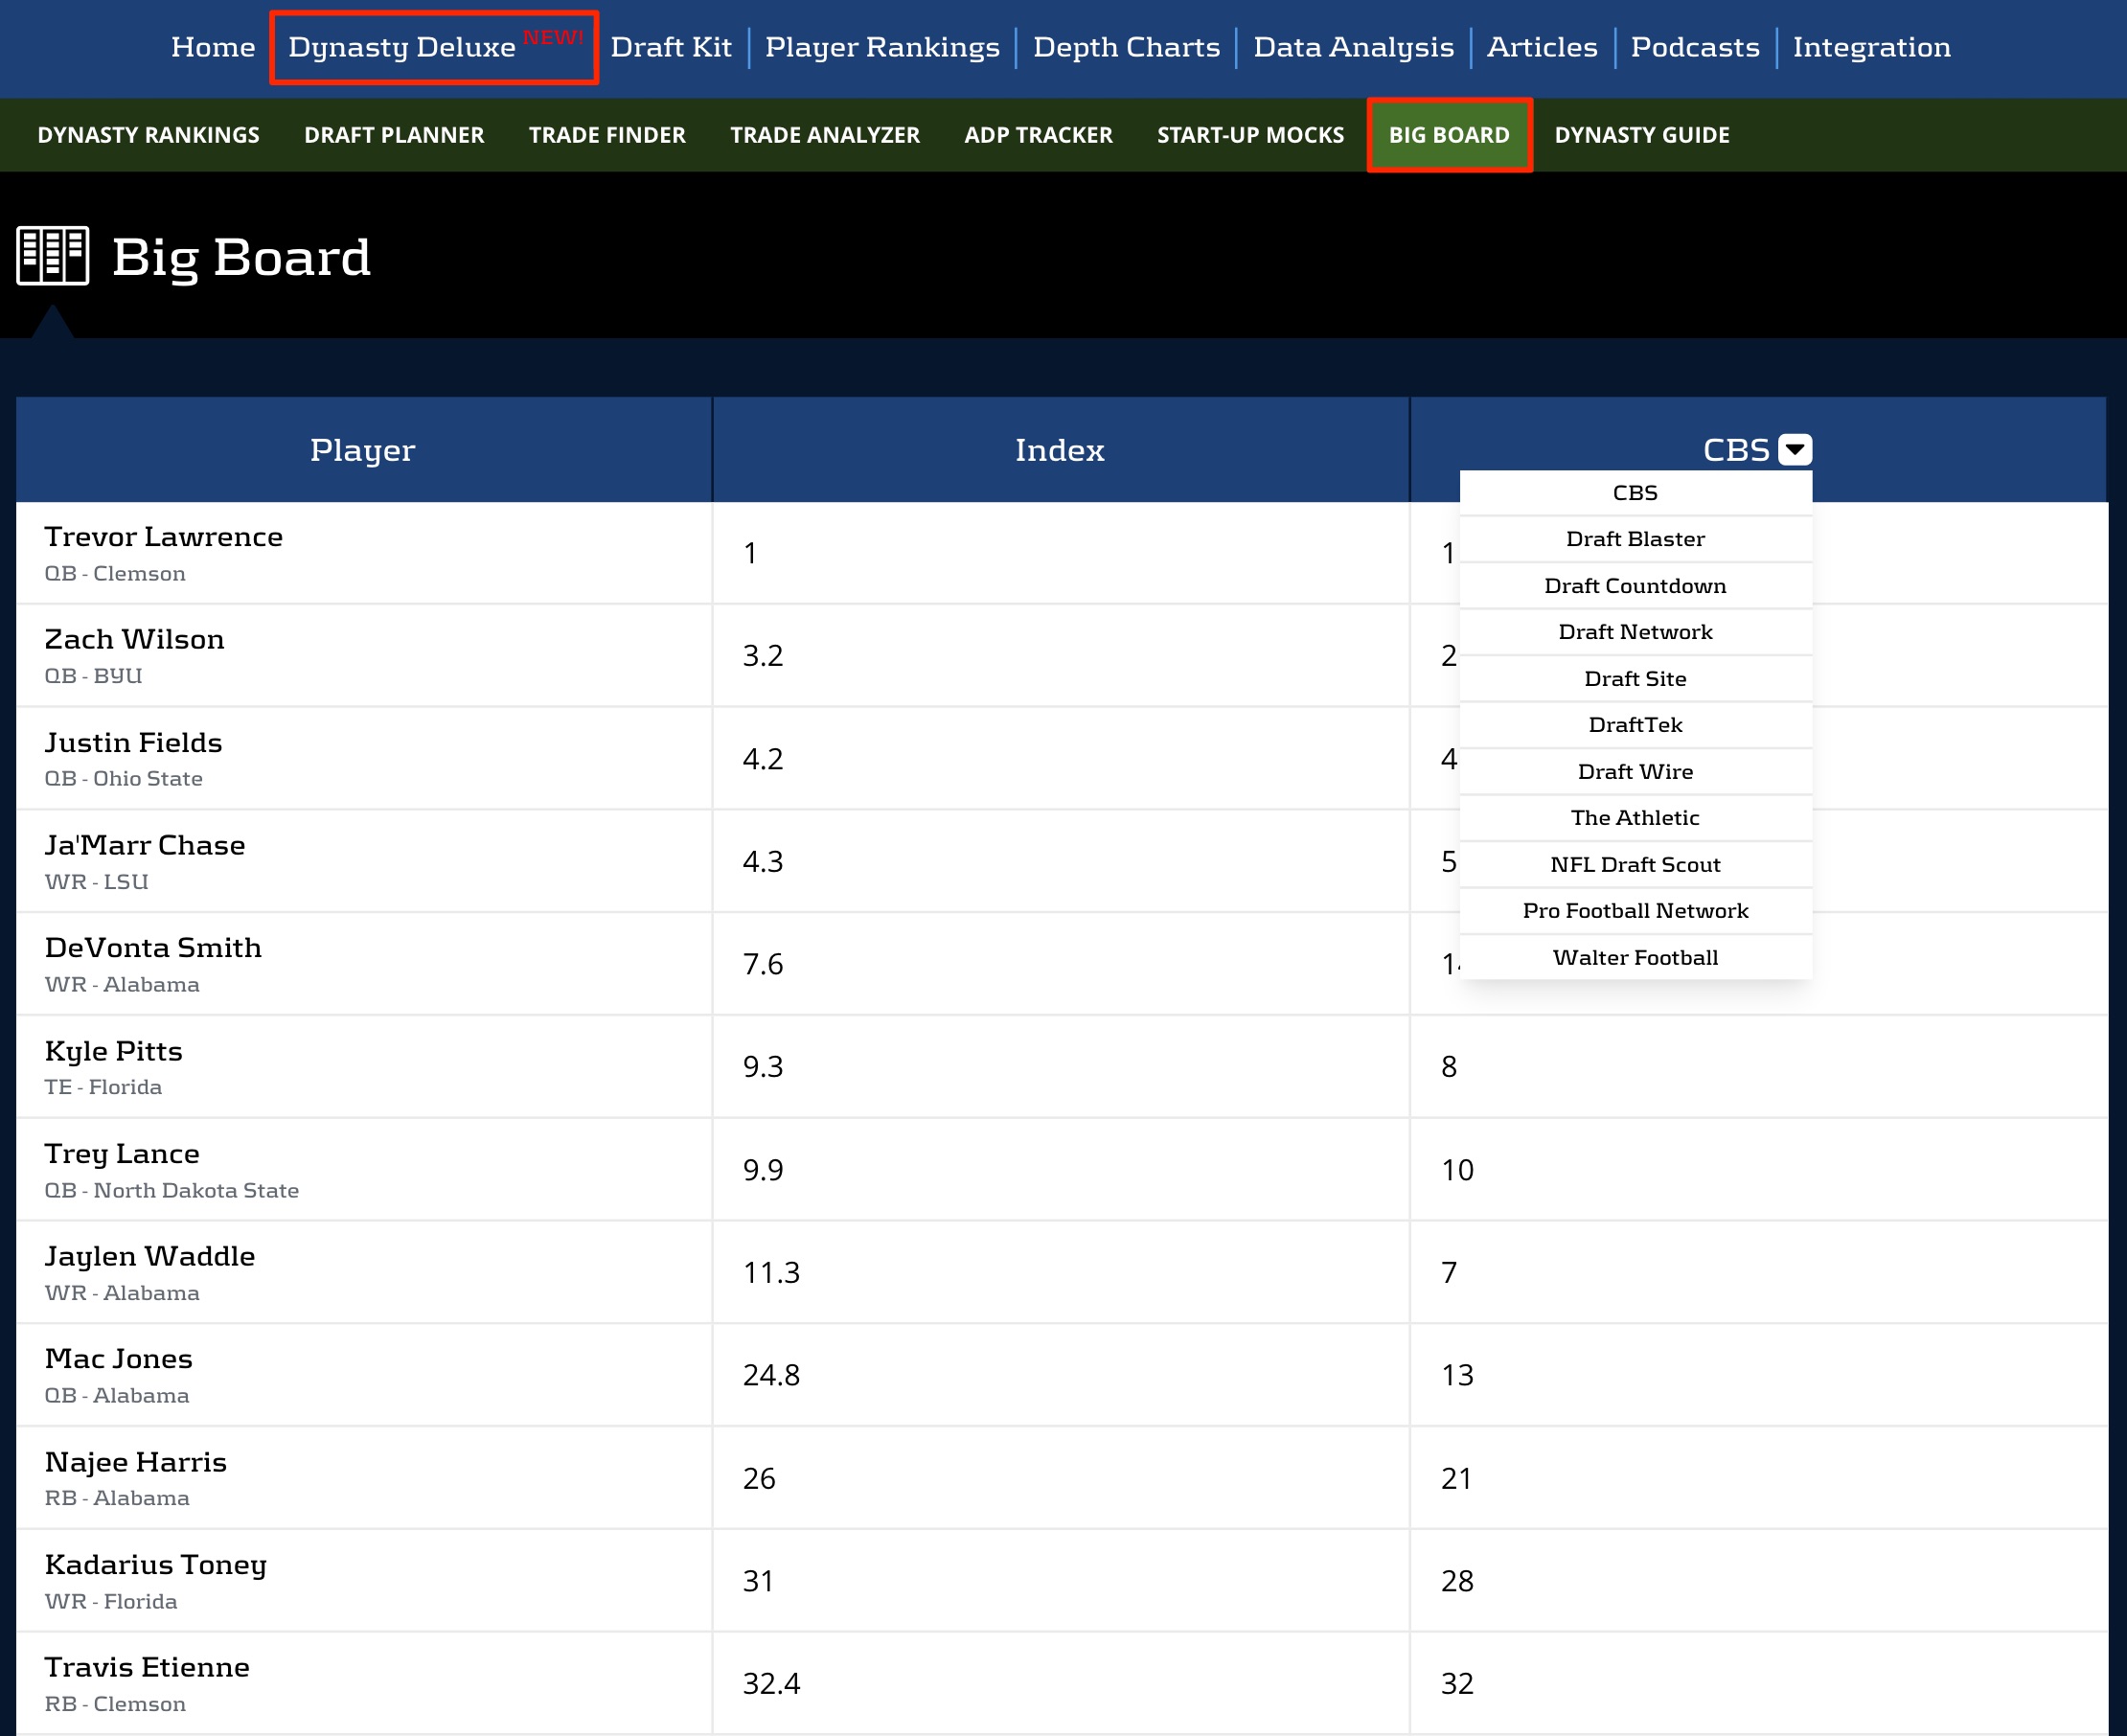Sort by the Index column header
The height and width of the screenshot is (1736, 2127).
1059,450
